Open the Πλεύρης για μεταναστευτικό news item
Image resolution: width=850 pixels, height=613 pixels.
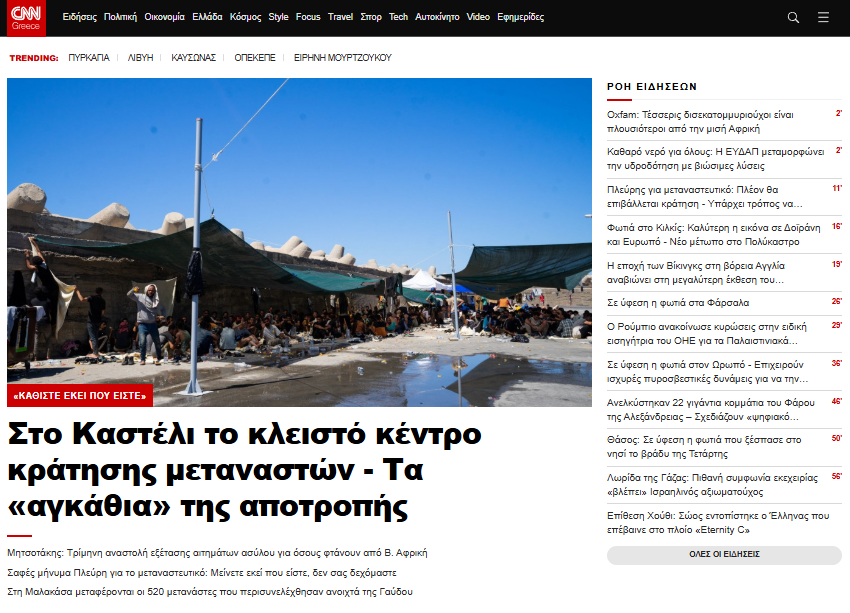tap(704, 197)
